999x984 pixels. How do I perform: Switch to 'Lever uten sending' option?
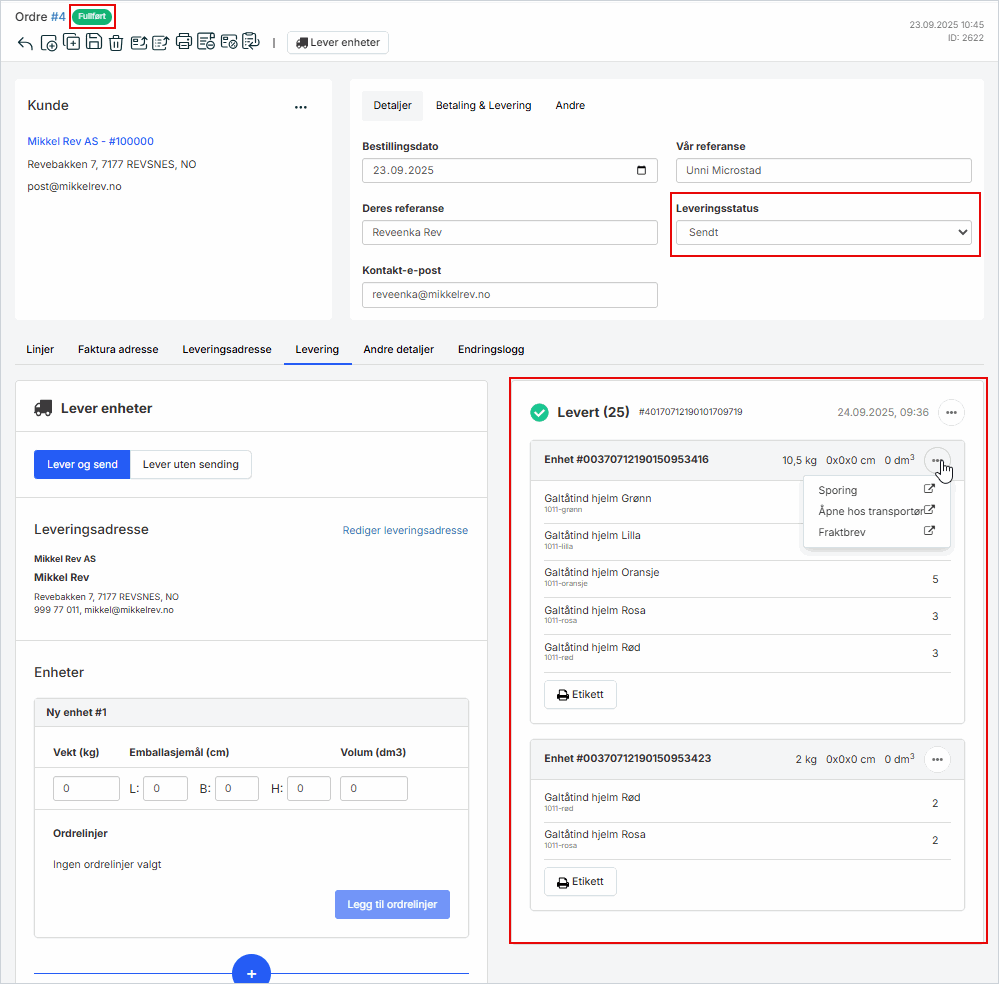pyautogui.click(x=191, y=464)
